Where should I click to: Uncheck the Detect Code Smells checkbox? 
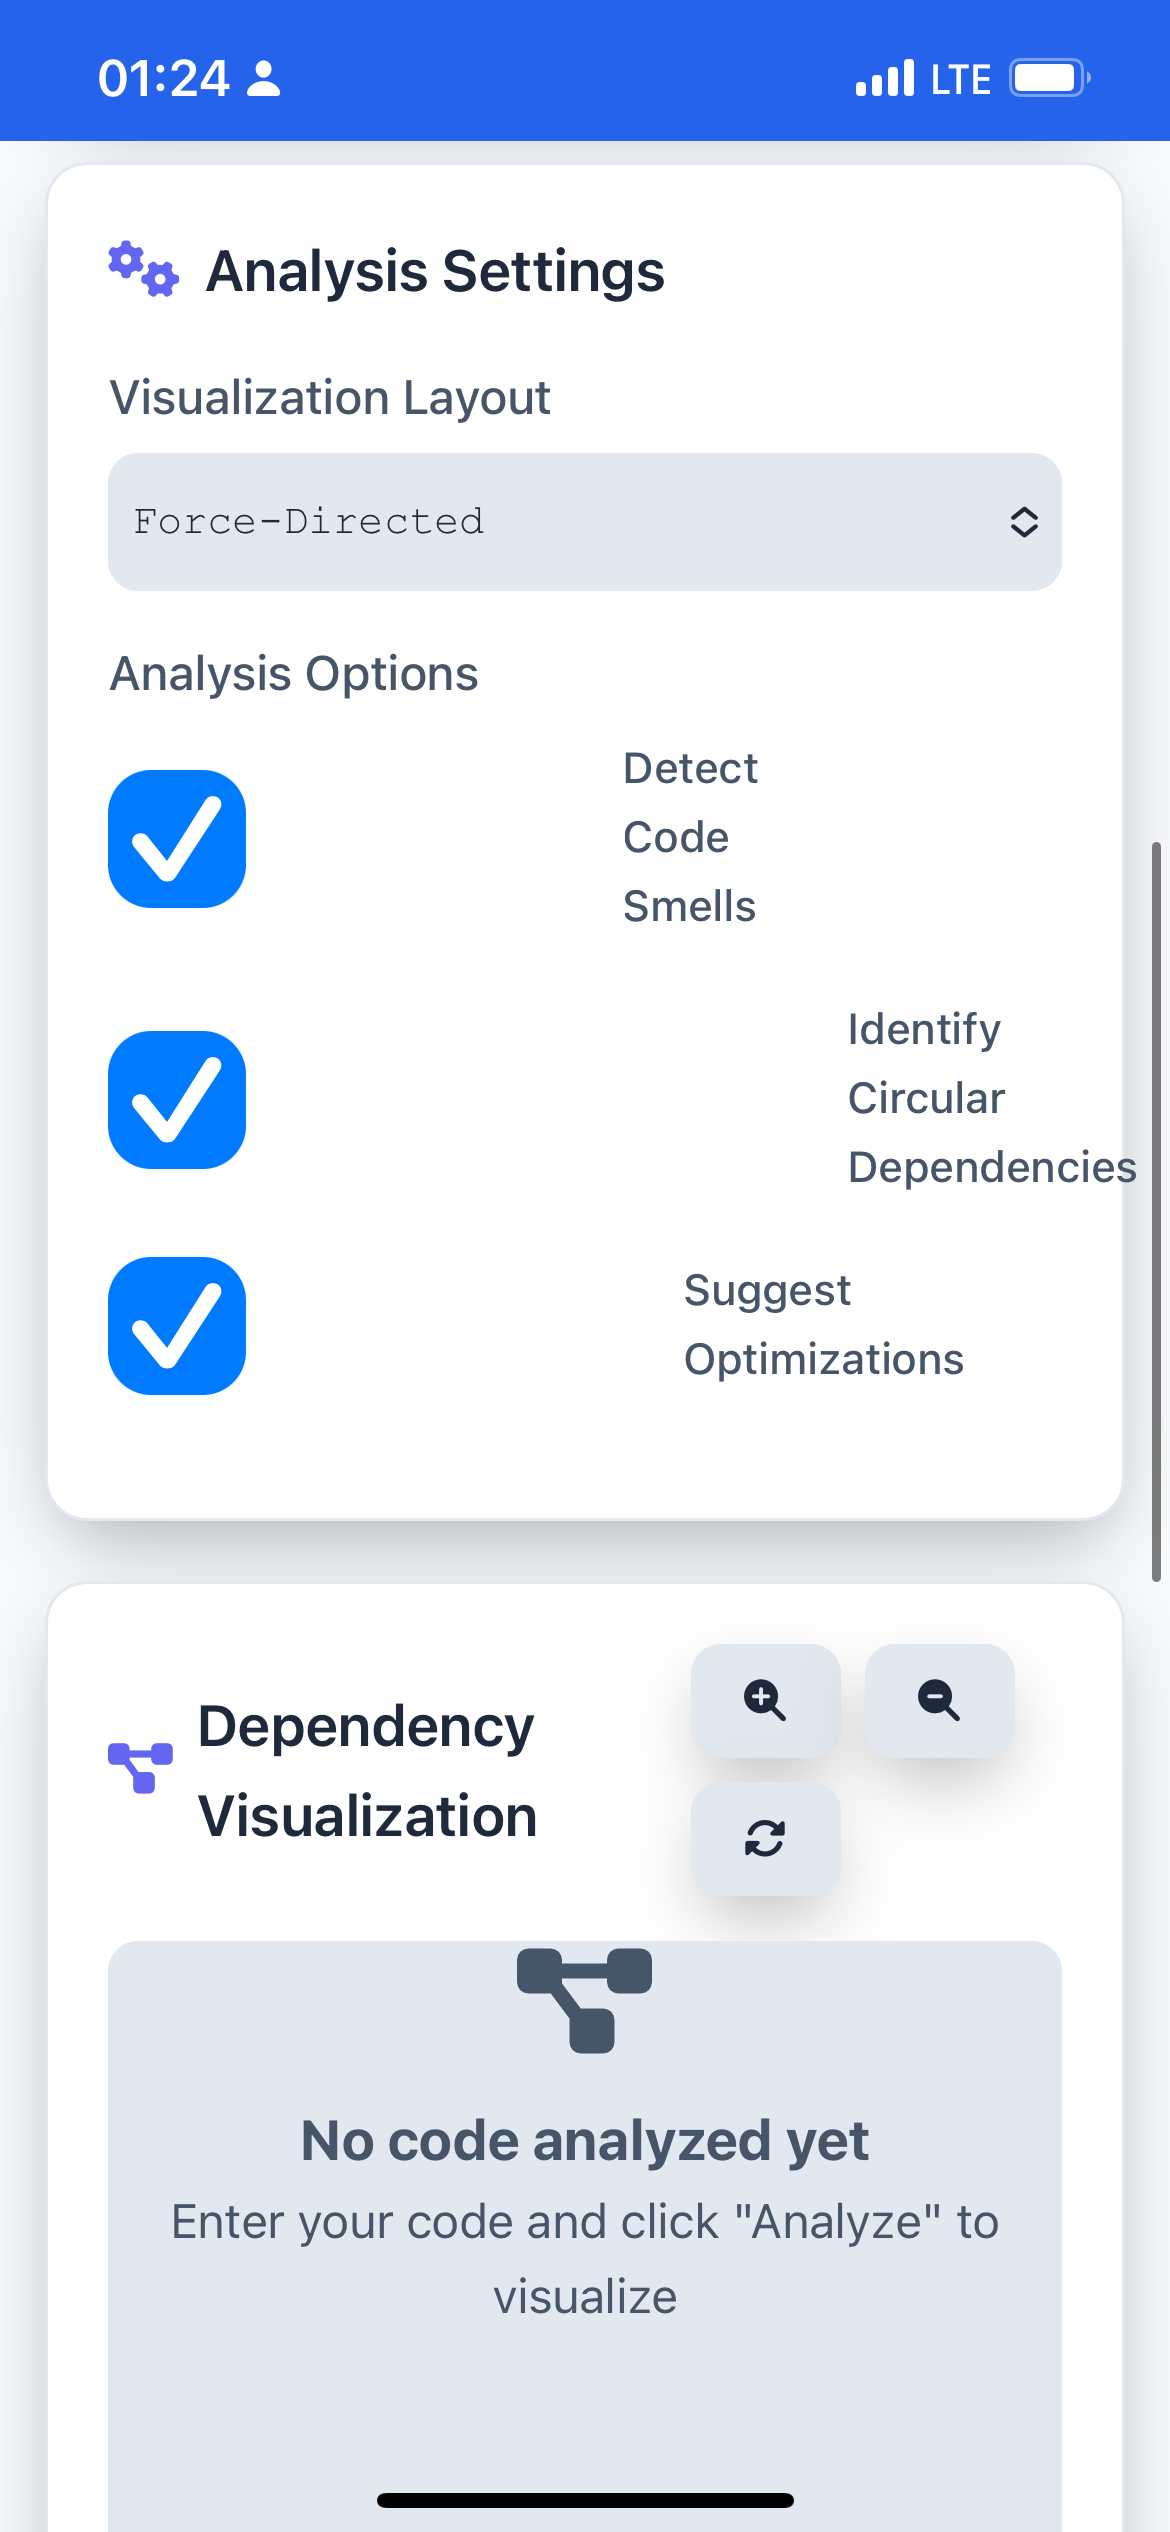pyautogui.click(x=177, y=839)
